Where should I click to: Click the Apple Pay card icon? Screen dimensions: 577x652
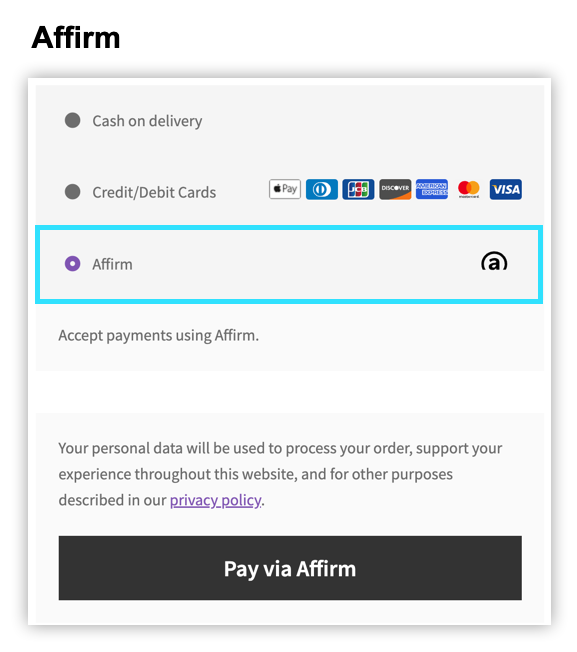[285, 189]
